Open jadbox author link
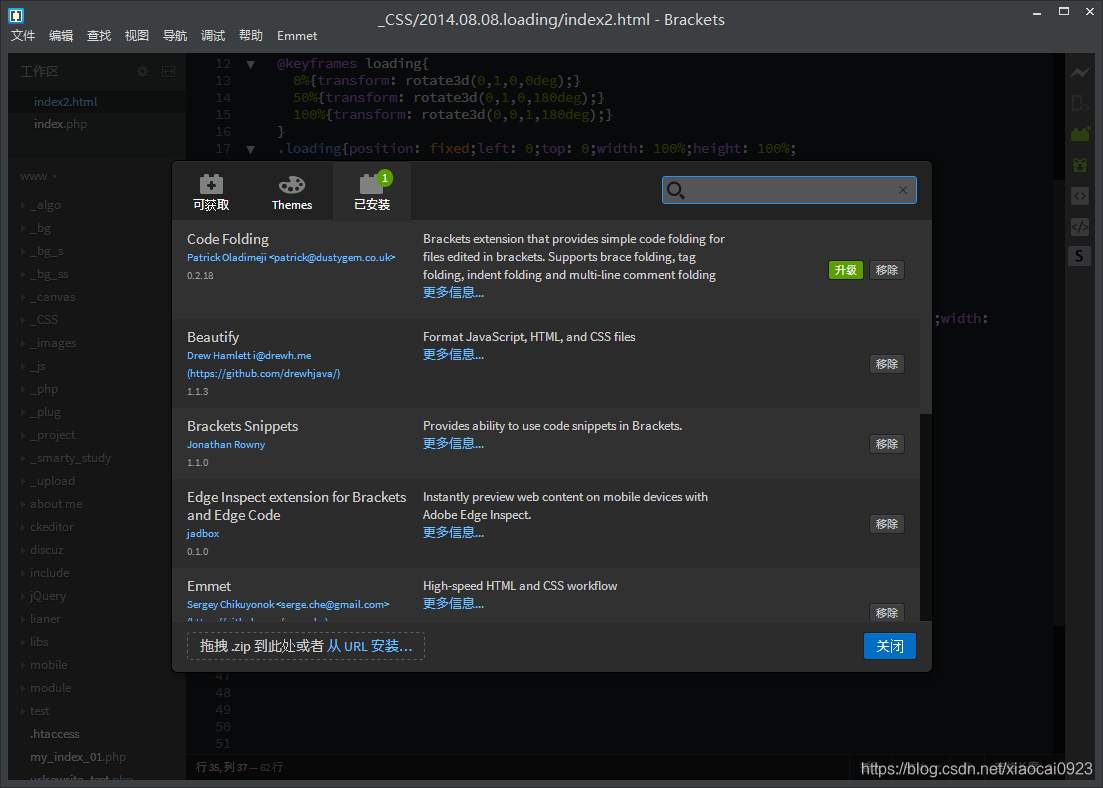Screen dimensions: 1103x788 pyautogui.click(x=203, y=533)
